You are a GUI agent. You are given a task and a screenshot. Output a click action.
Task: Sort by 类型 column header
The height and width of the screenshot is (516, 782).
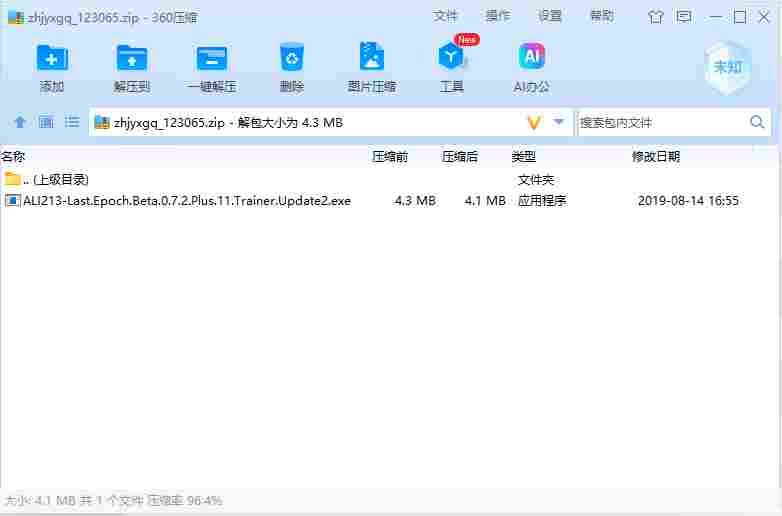[524, 157]
